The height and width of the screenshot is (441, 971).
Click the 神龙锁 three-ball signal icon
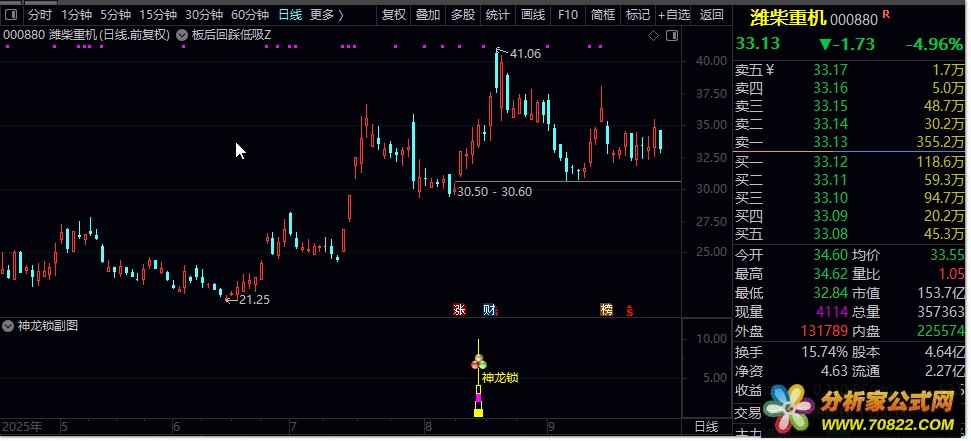(x=479, y=362)
